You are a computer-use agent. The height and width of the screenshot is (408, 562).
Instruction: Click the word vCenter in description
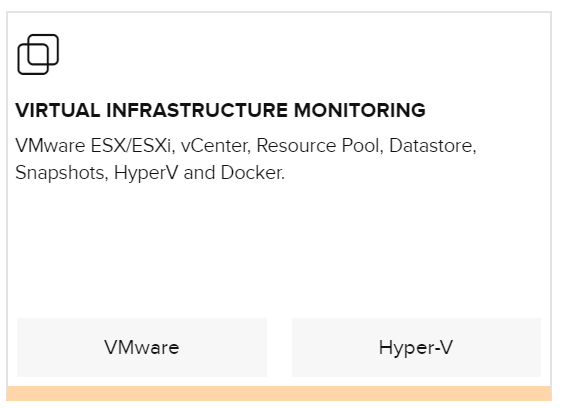coord(215,146)
